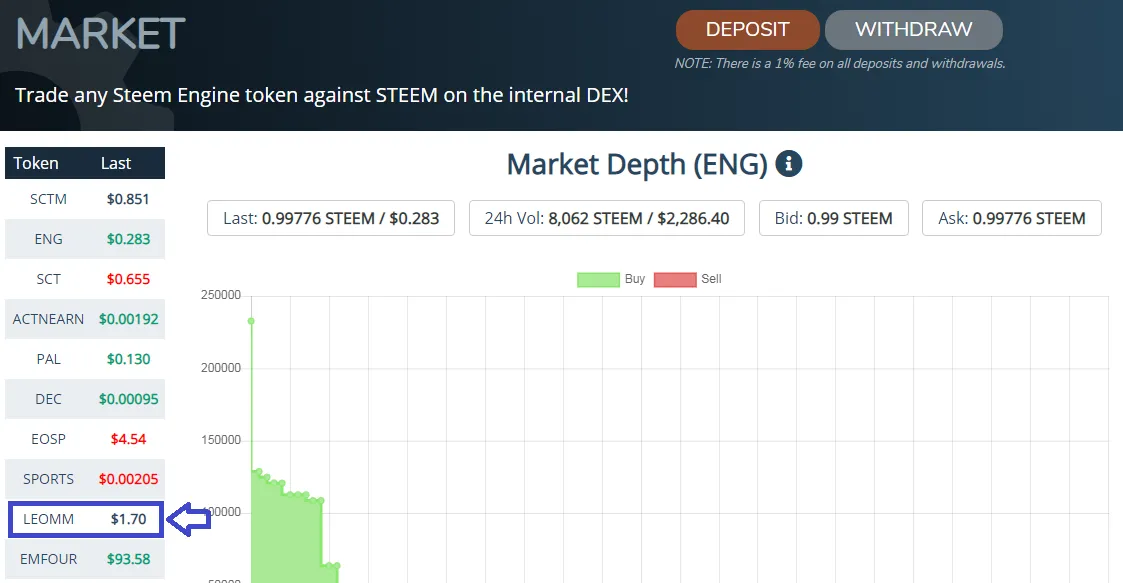Click the 1% fee note text

[839, 64]
